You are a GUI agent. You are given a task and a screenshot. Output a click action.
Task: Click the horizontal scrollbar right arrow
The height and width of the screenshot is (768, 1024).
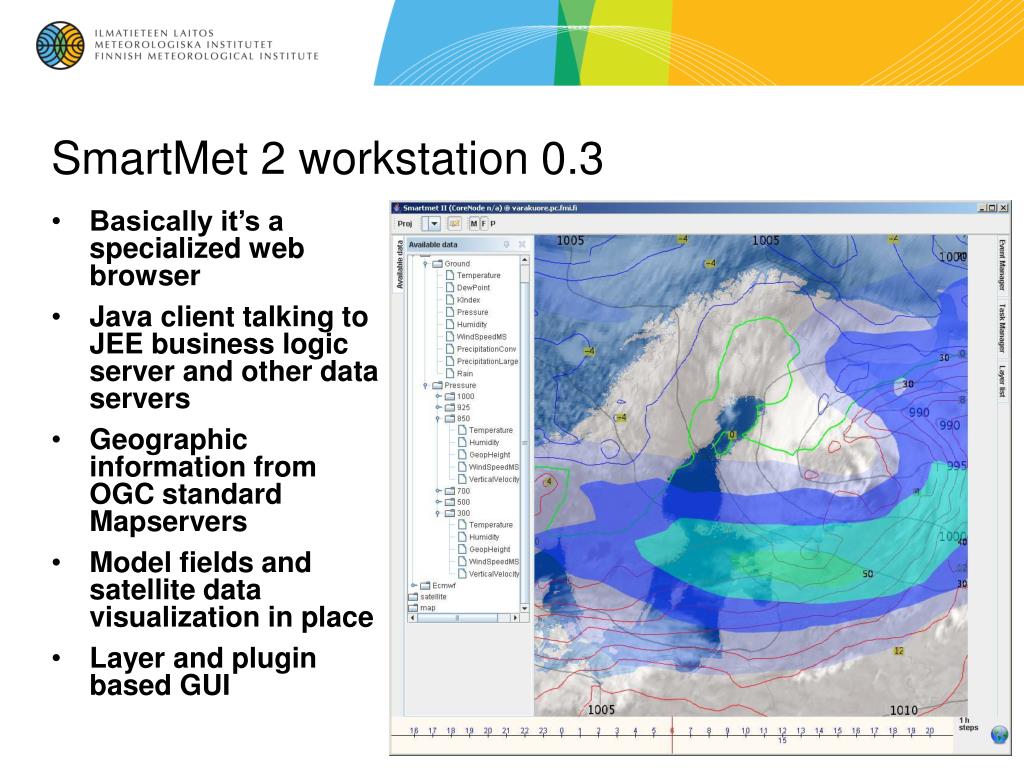515,617
